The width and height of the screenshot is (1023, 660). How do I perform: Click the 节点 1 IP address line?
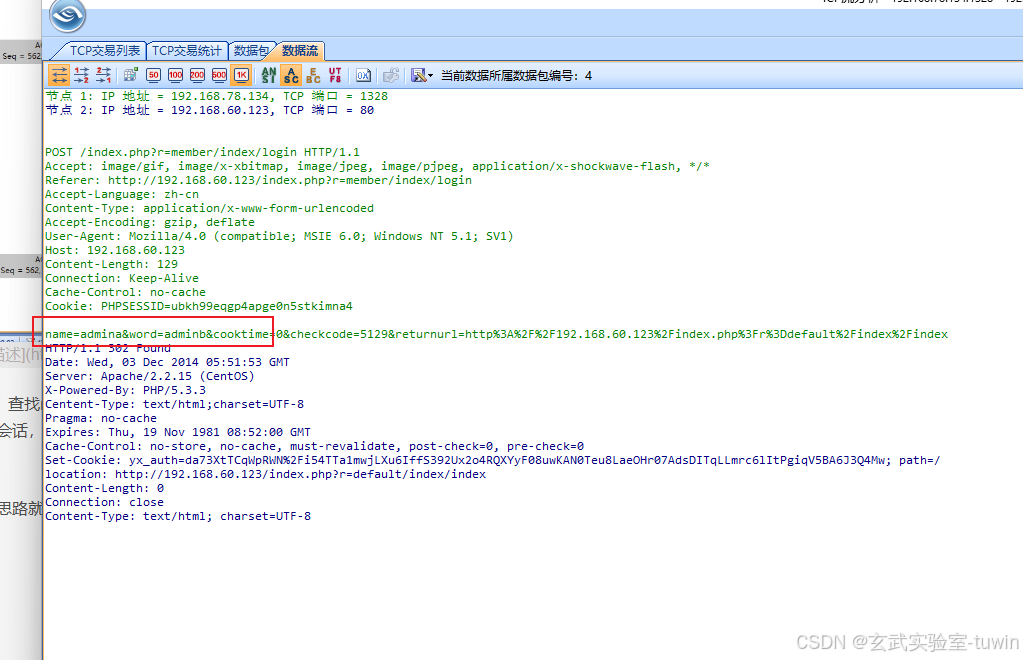(x=217, y=96)
